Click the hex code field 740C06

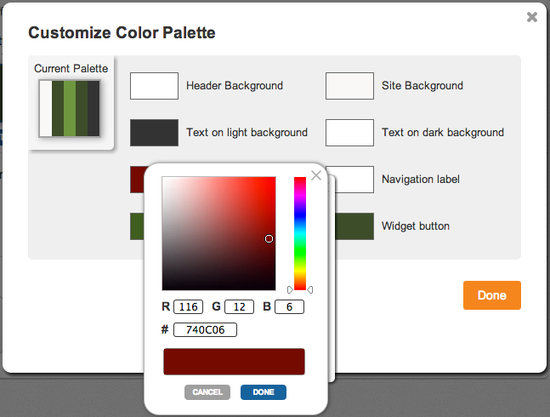pos(205,330)
